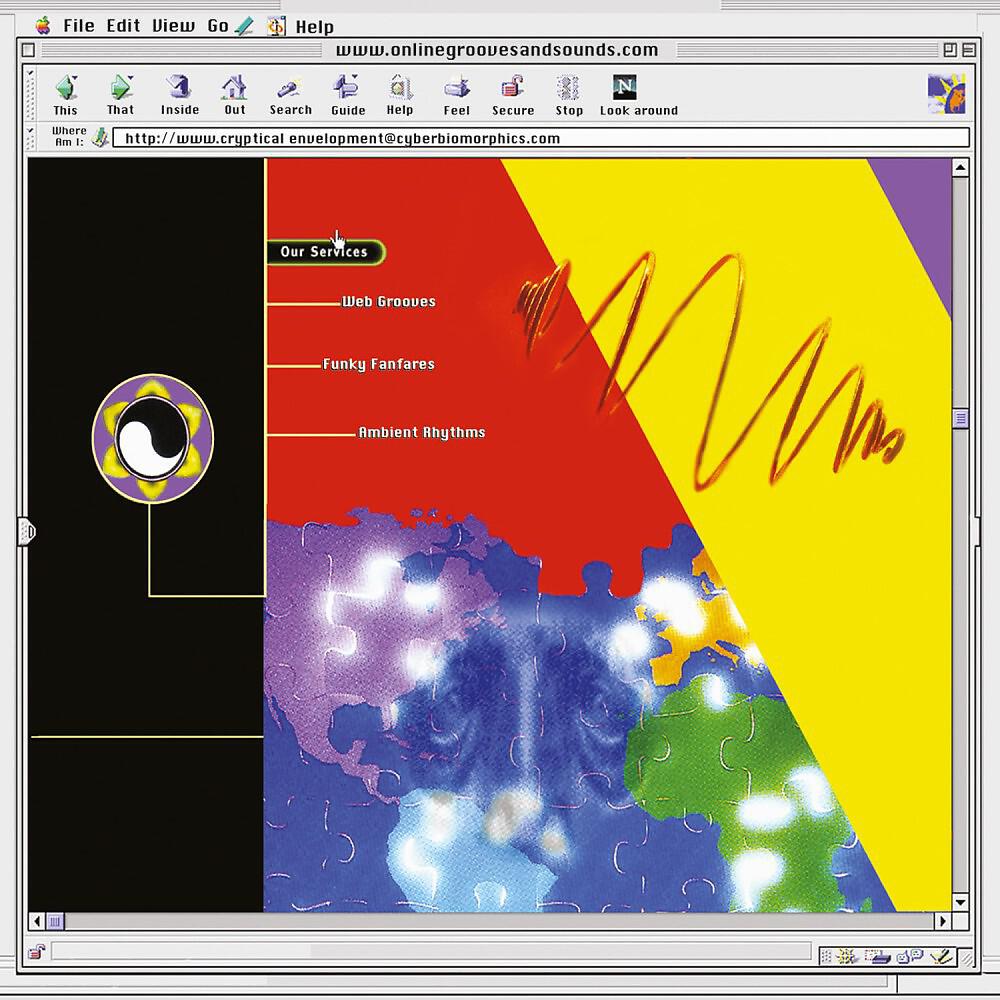Click the URL location field
The image size is (1000, 1000).
pos(541,138)
